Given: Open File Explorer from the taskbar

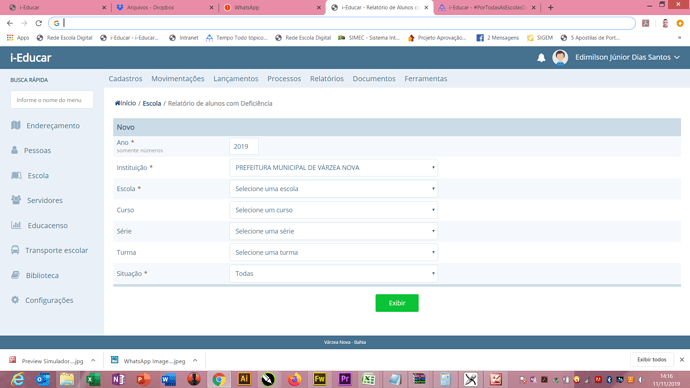Looking at the screenshot, I should click(x=67, y=379).
